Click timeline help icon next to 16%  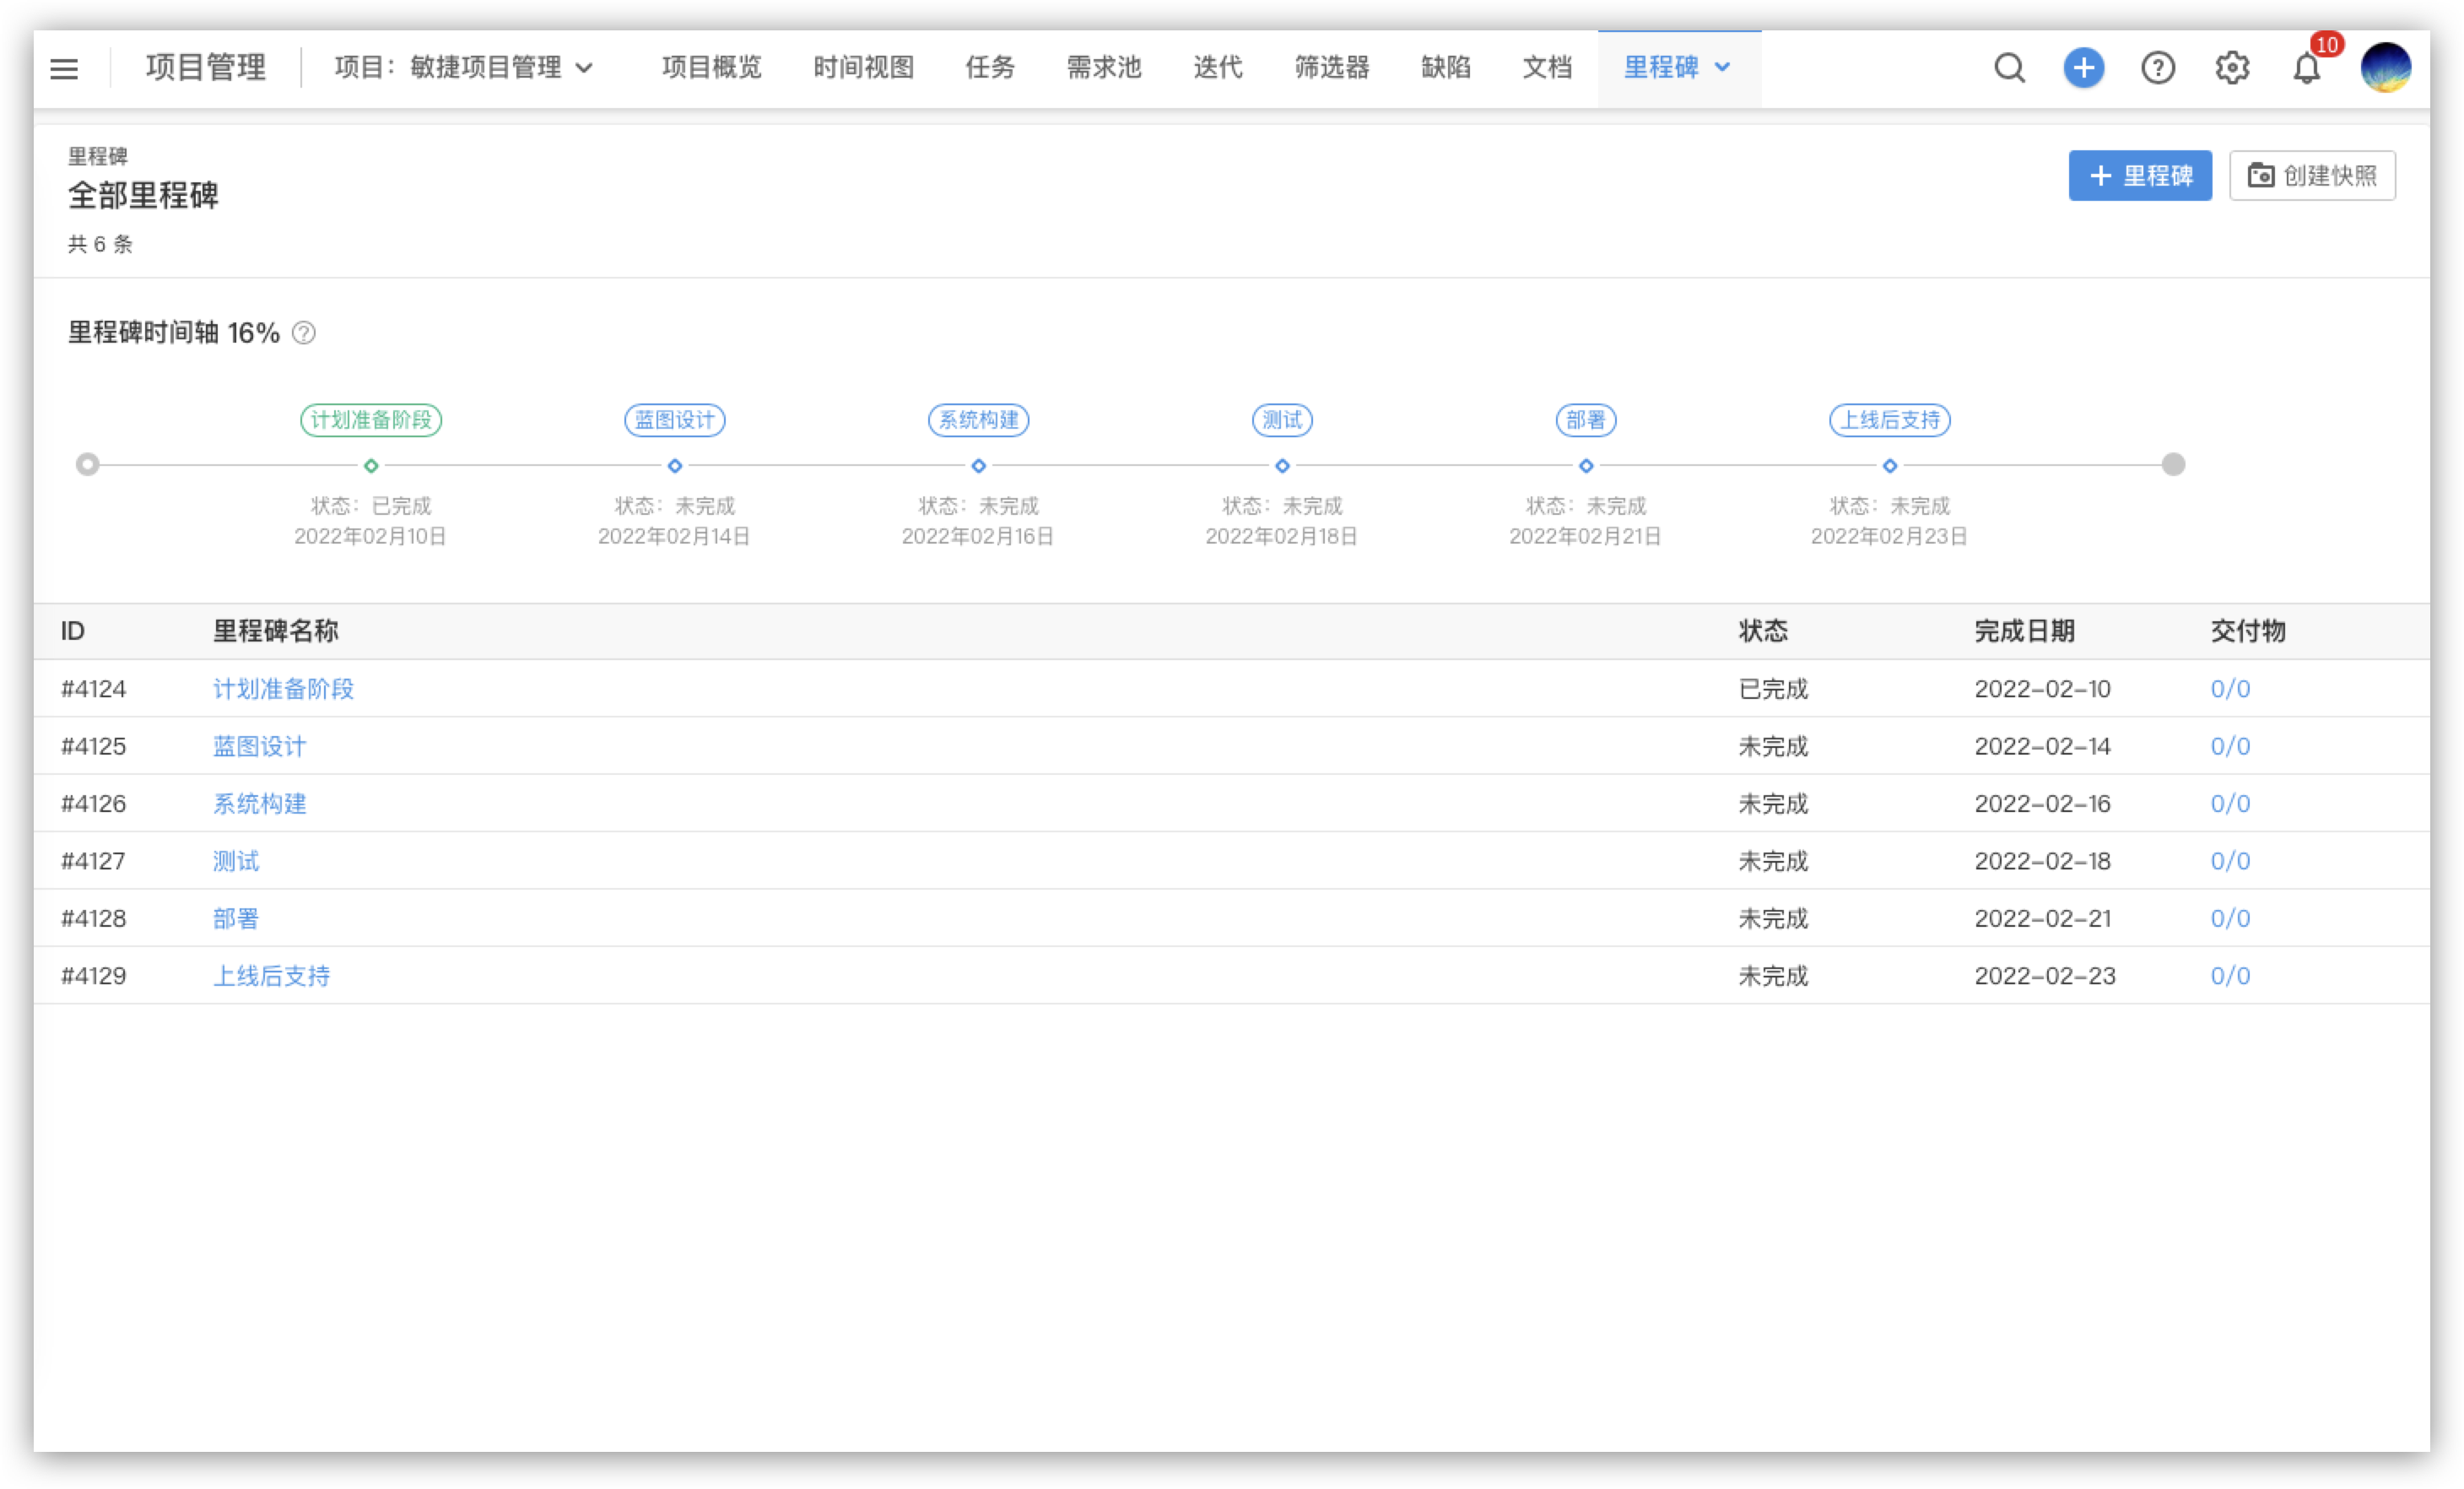click(x=303, y=333)
